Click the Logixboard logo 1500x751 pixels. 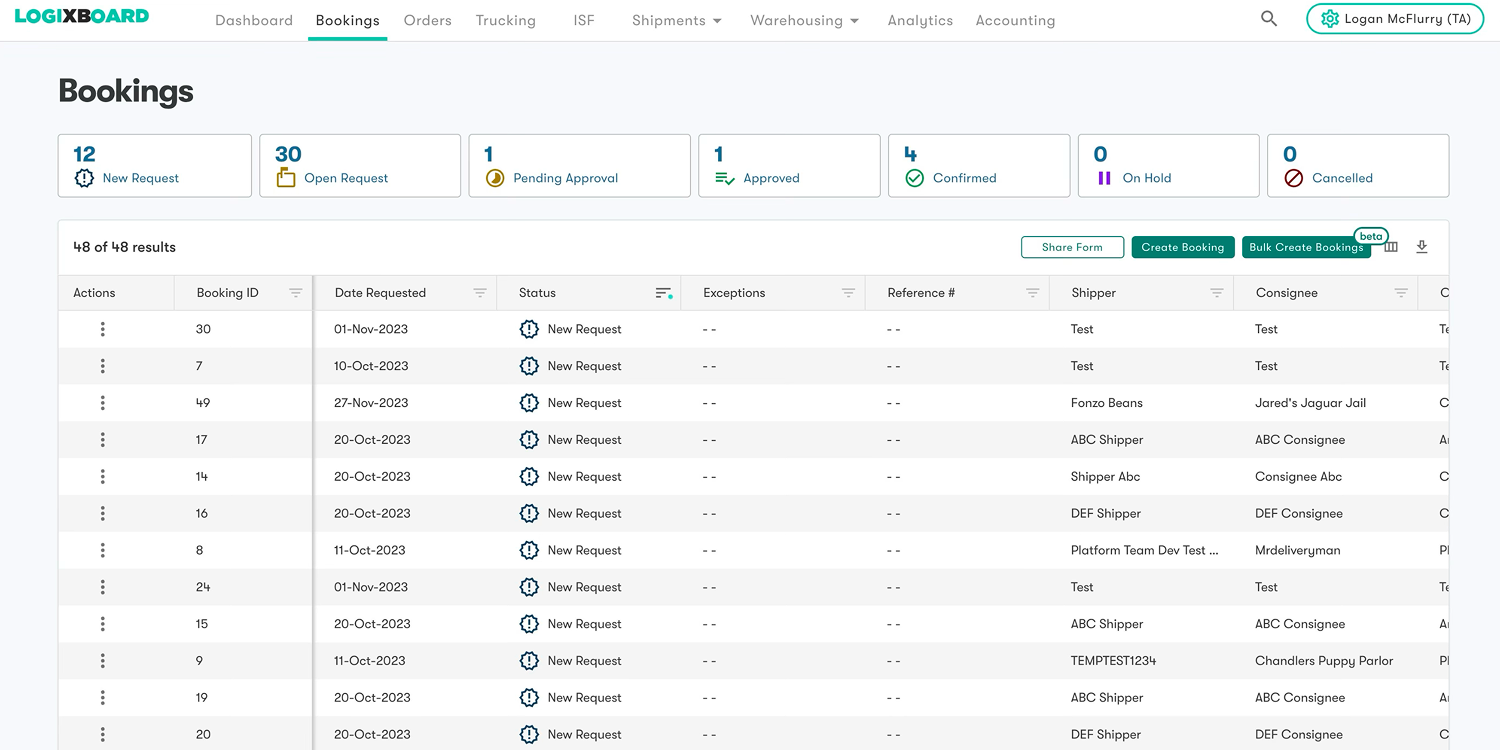(x=82, y=16)
